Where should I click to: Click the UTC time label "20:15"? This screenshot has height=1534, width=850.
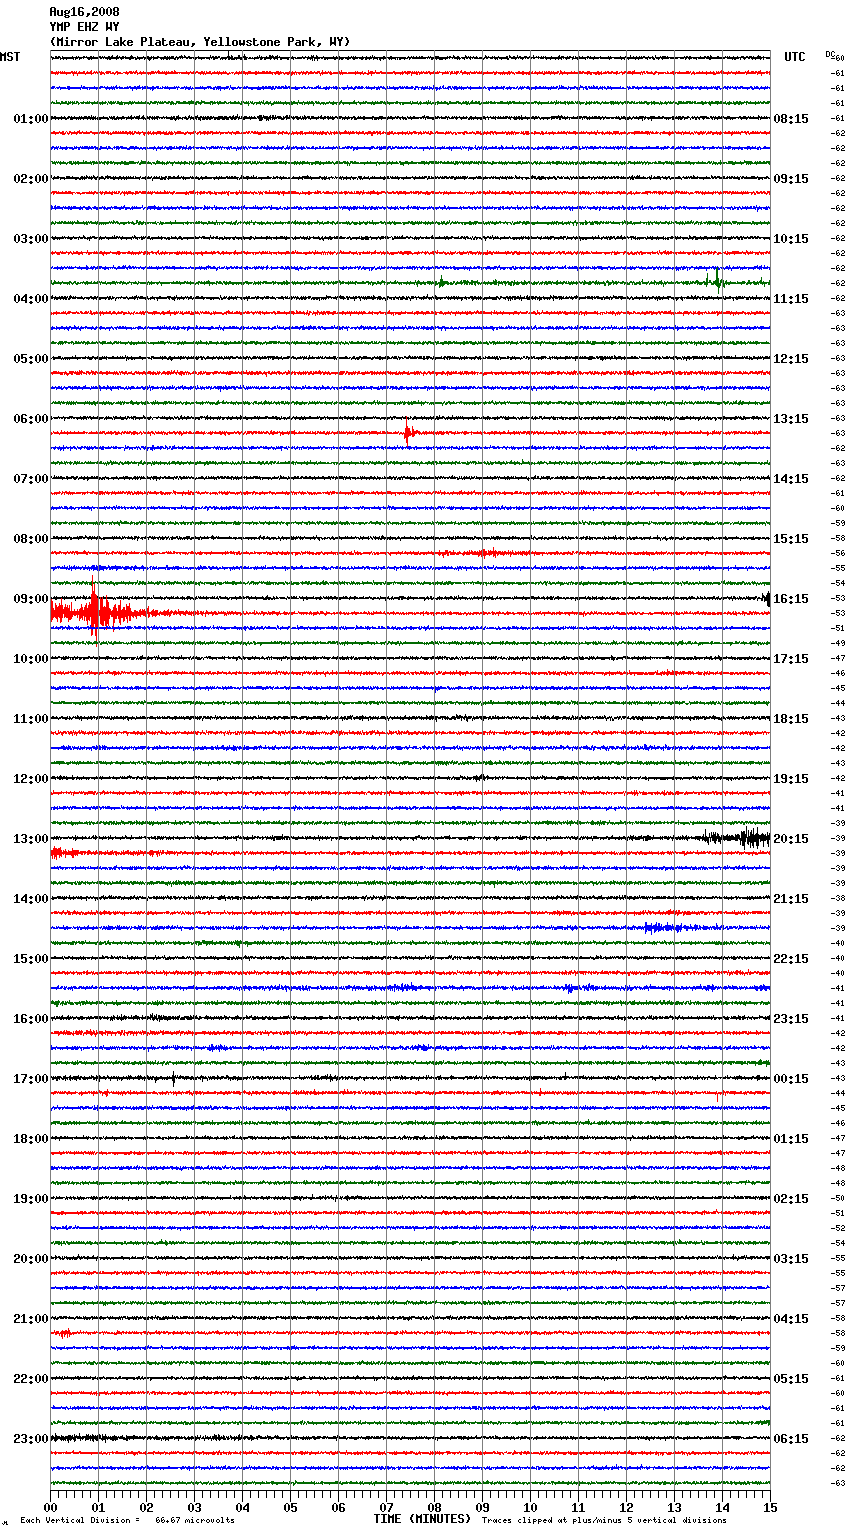[791, 839]
